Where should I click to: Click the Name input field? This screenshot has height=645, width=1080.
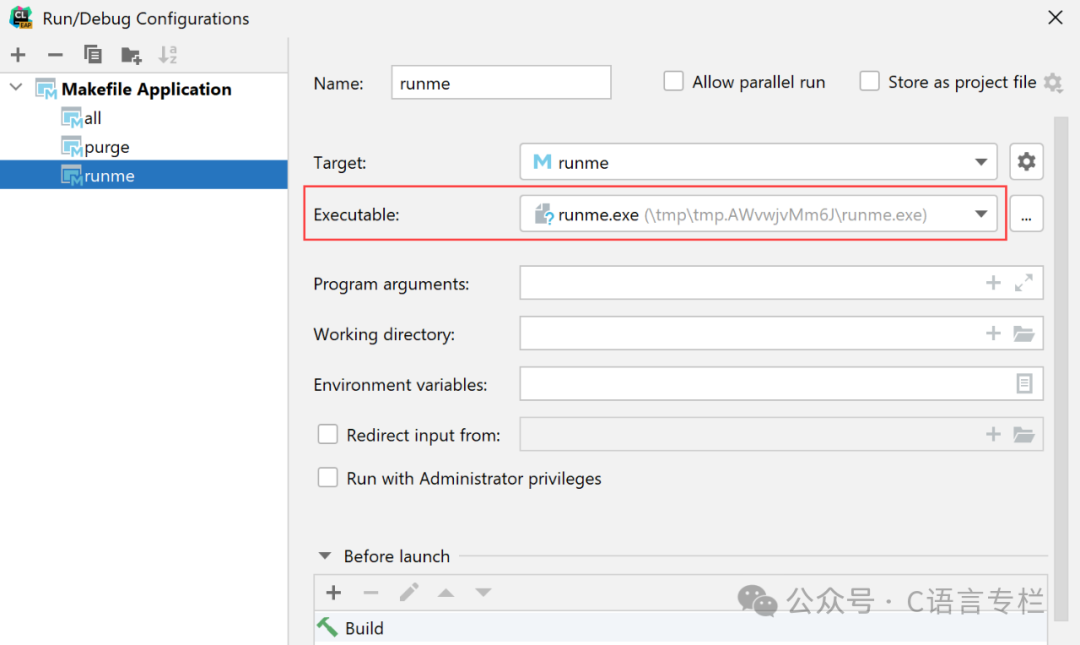coord(501,83)
